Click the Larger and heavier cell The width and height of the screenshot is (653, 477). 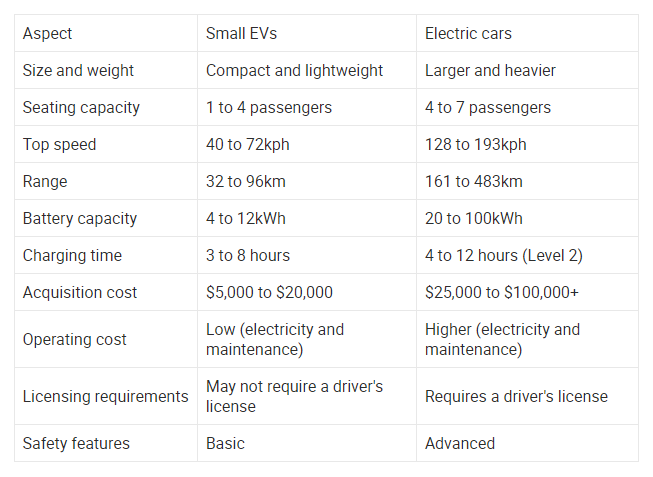pos(527,70)
